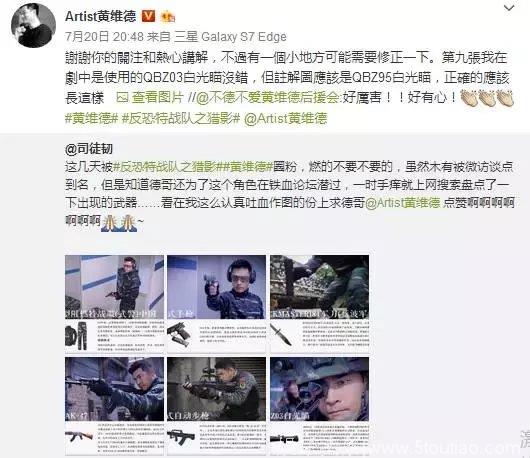Click the 查看图片 image icon
The width and height of the screenshot is (530, 458).
coord(122,98)
